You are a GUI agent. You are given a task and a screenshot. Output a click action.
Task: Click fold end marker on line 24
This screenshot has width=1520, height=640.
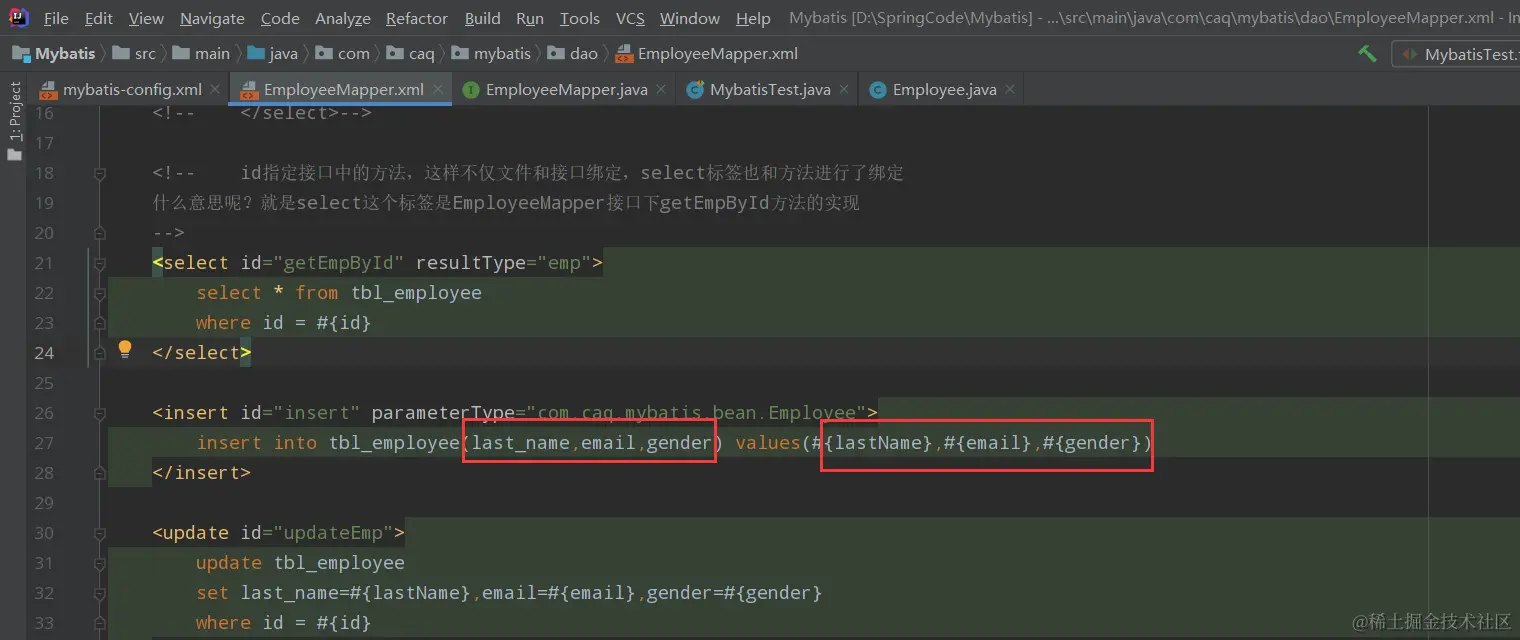click(99, 353)
